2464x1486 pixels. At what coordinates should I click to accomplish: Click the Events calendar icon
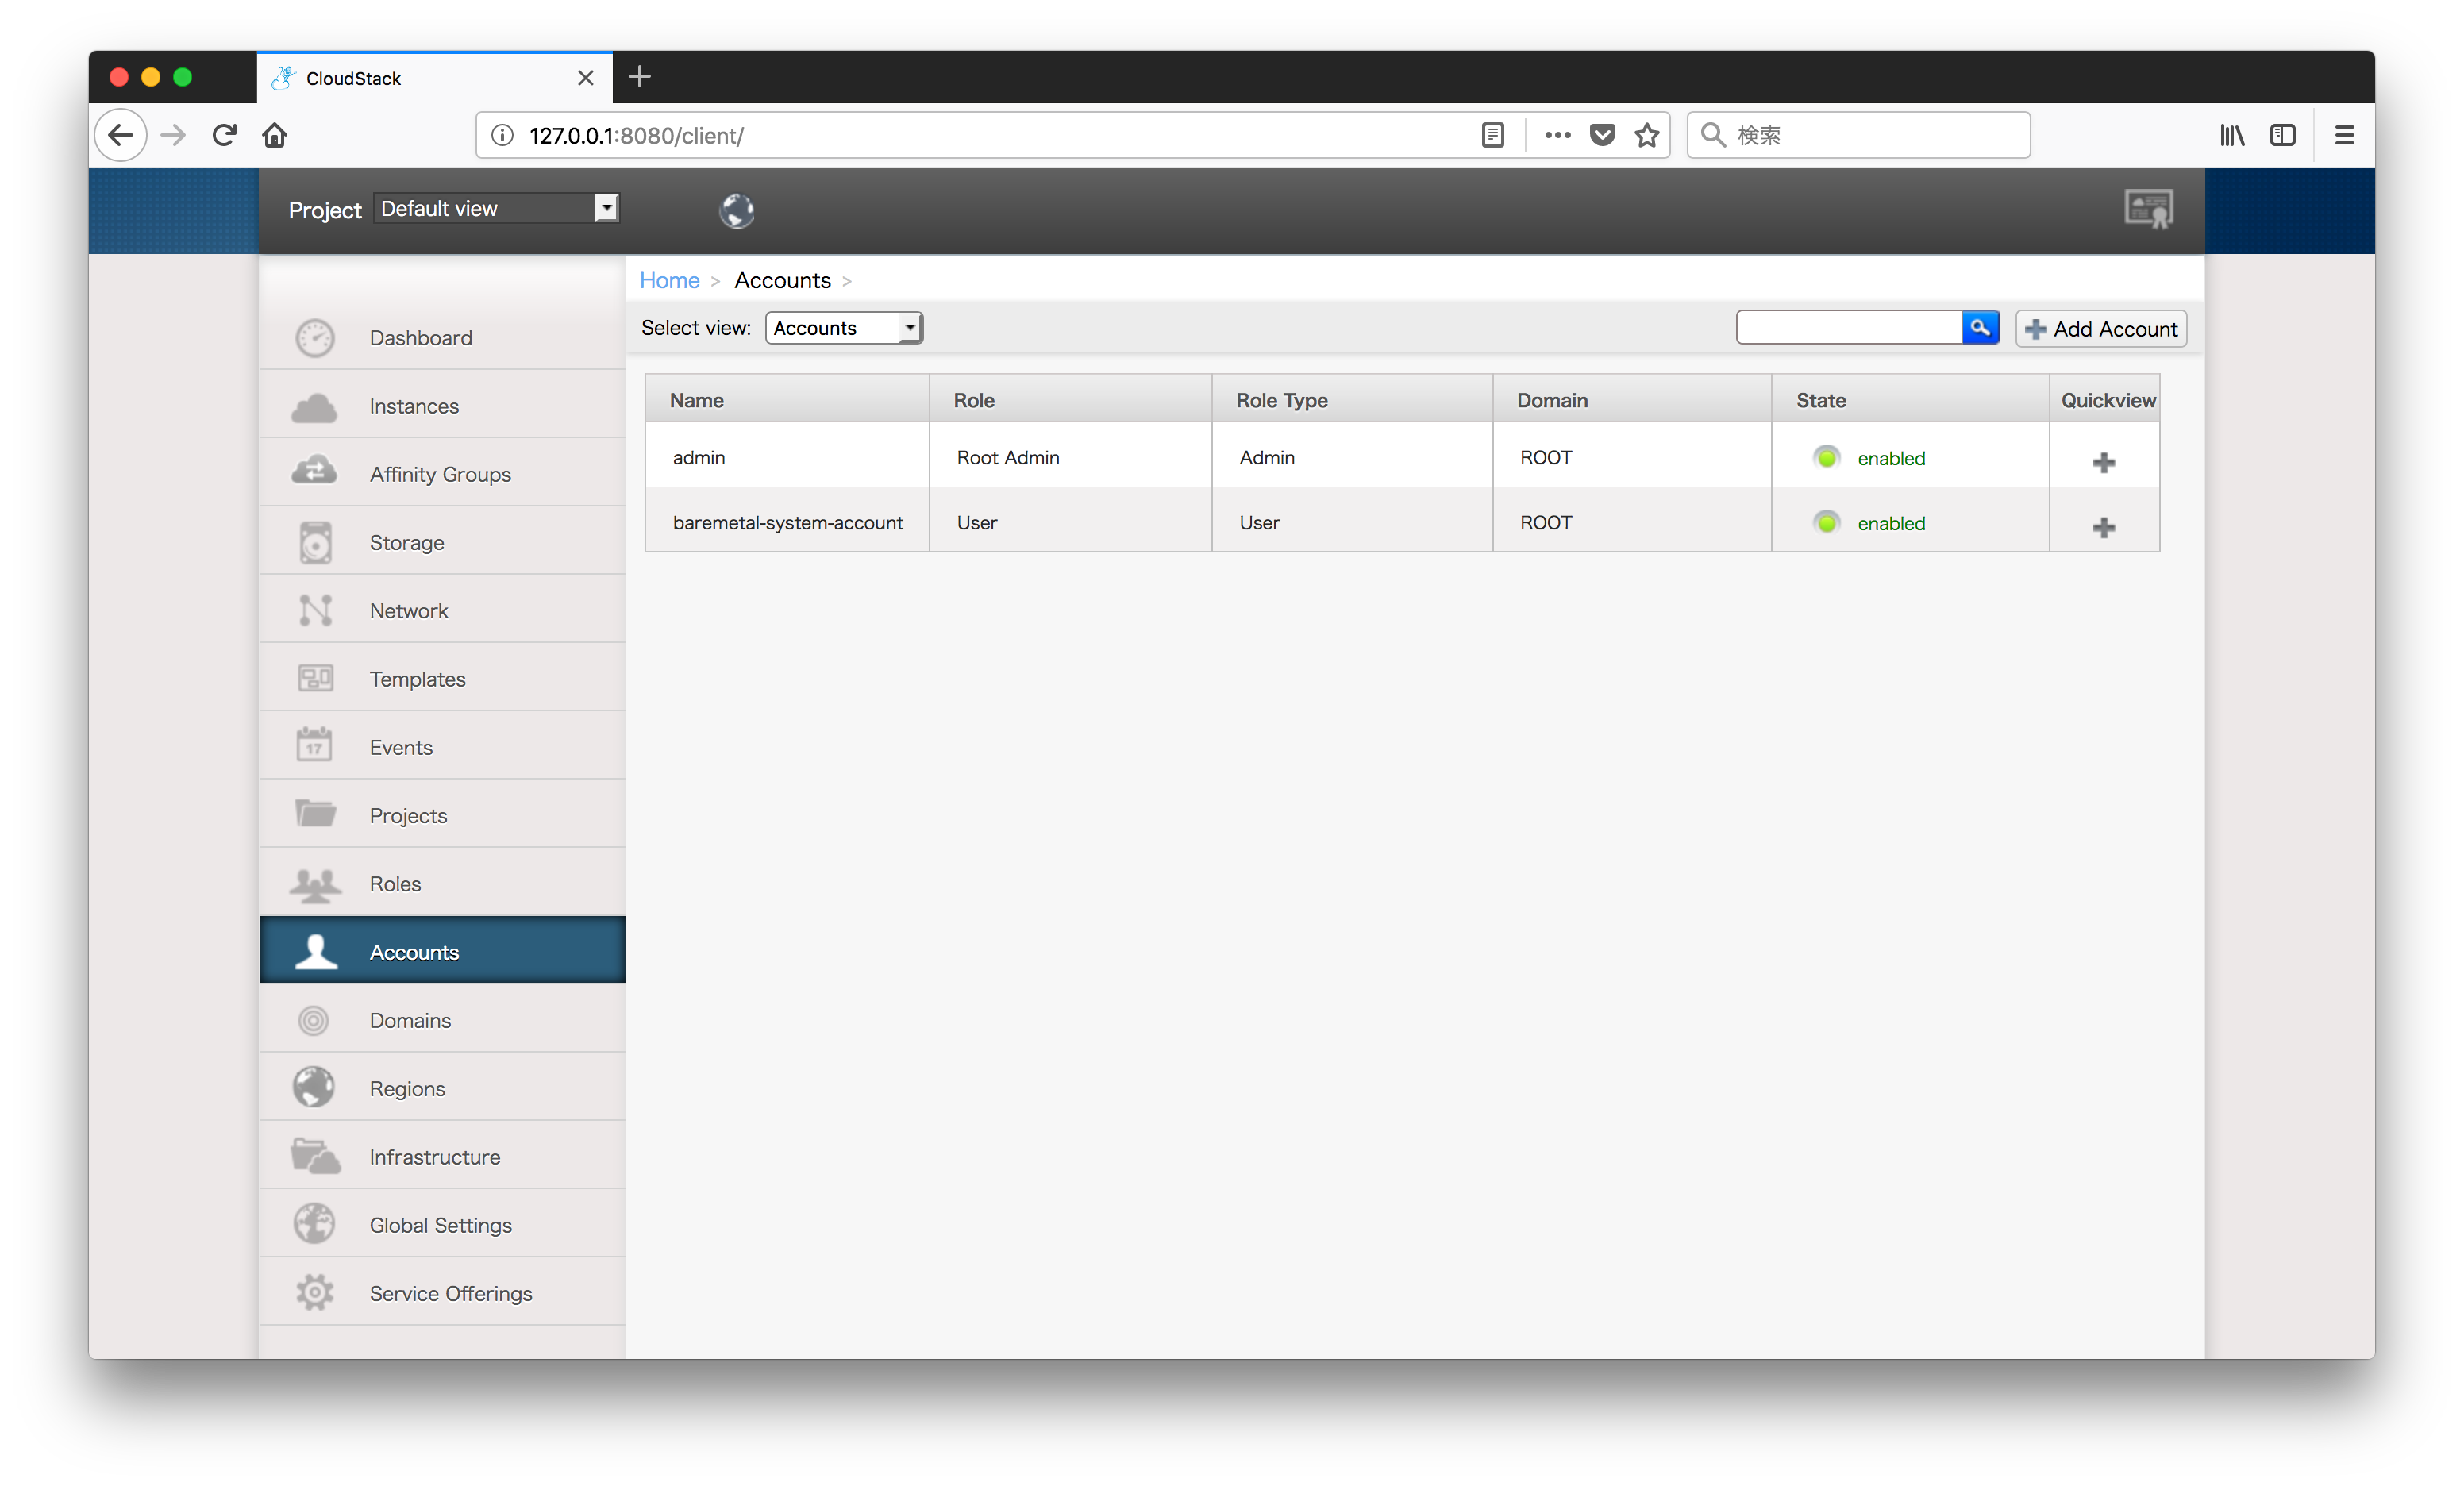315,746
